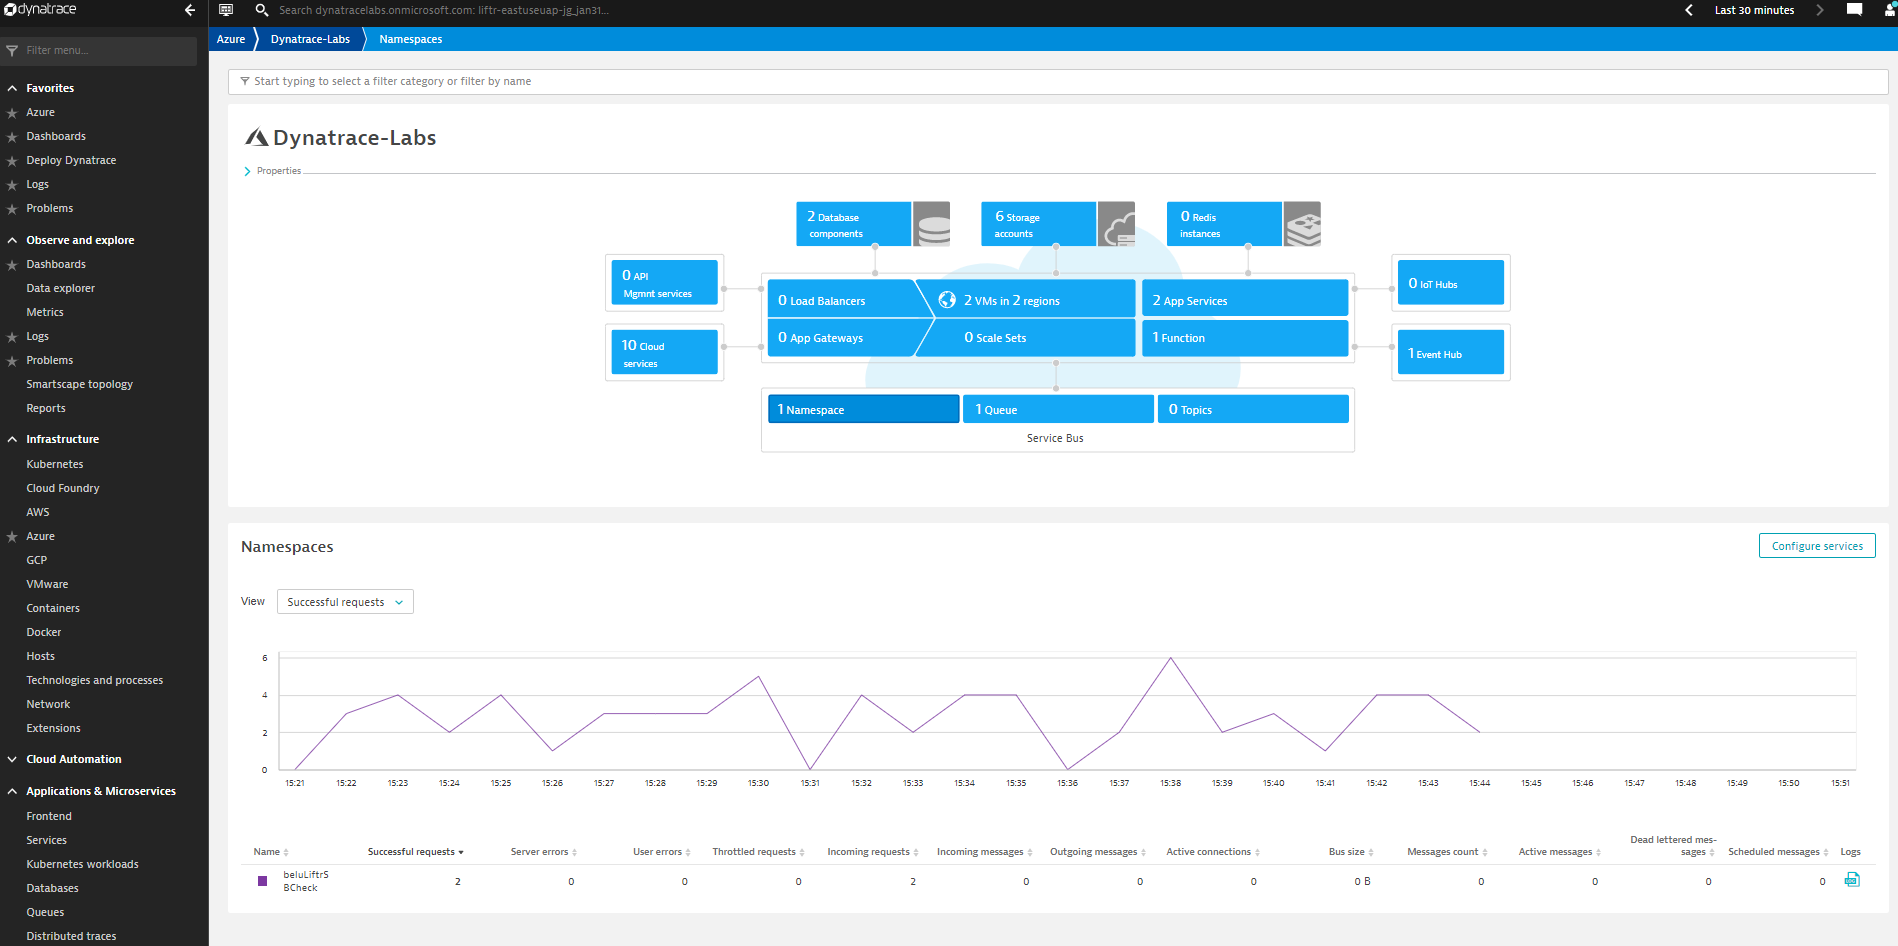This screenshot has height=946, width=1898.
Task: Open the 1 Function tile
Action: point(1245,338)
